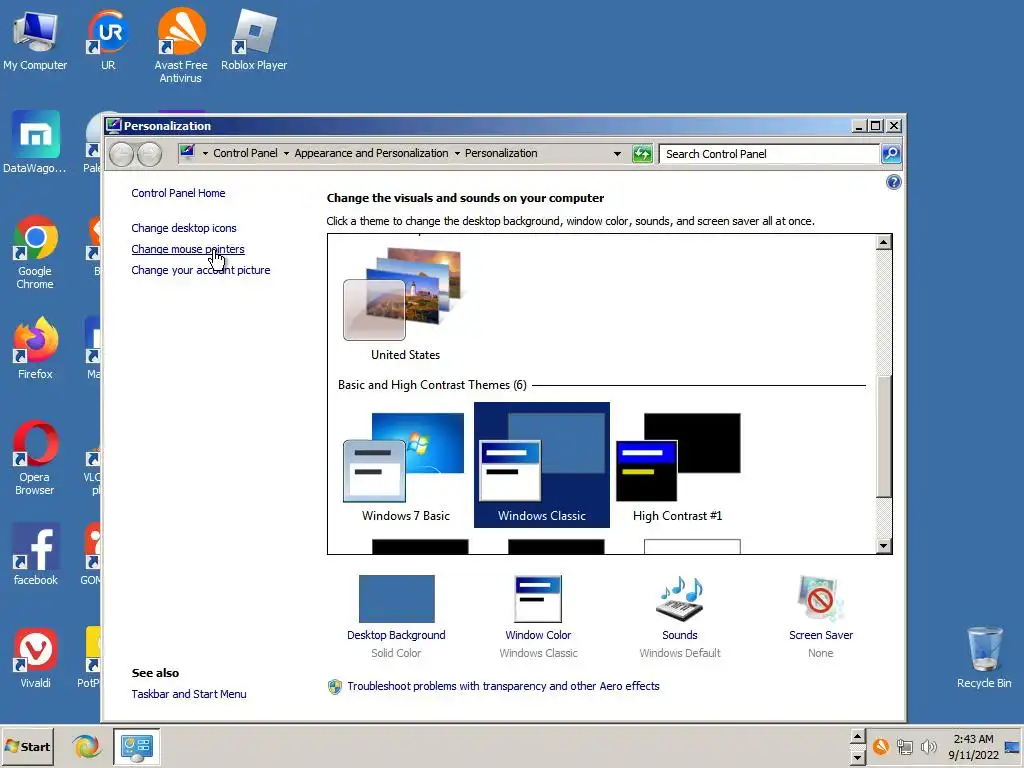Viewport: 1024px width, 768px height.
Task: Open the Recycle Bin
Action: 984,658
